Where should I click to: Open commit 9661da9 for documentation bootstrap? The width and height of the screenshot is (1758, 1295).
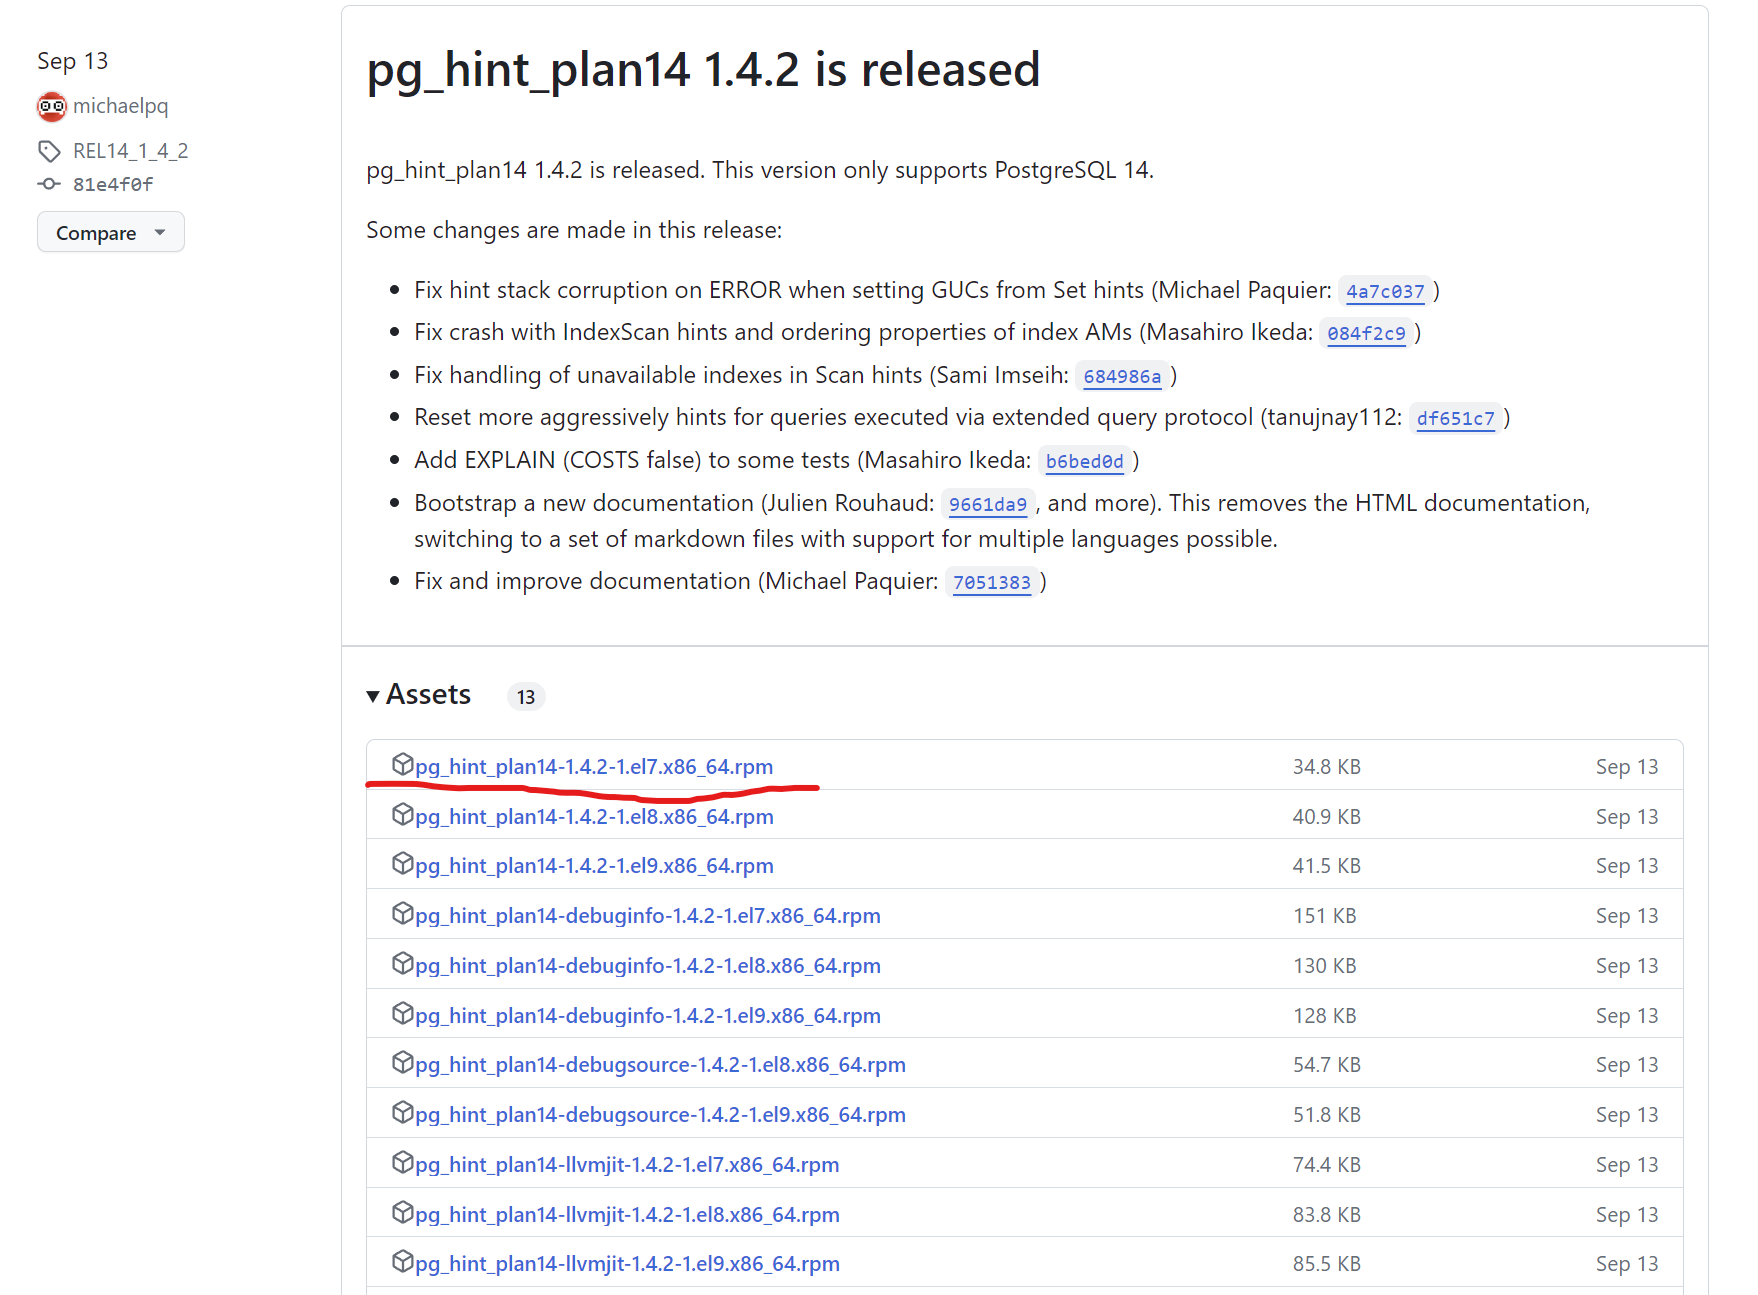tap(988, 504)
